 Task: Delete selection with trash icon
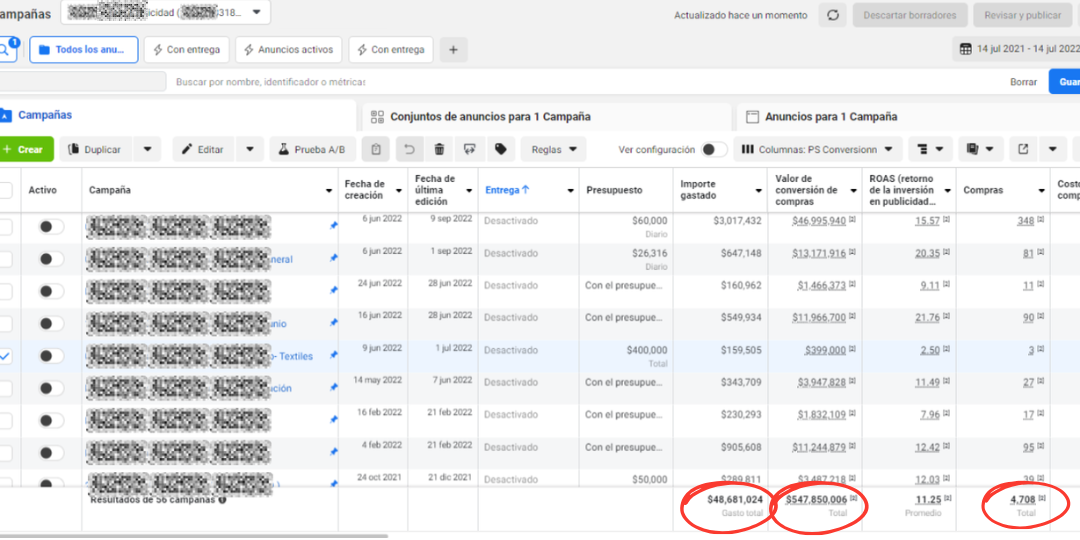point(439,149)
